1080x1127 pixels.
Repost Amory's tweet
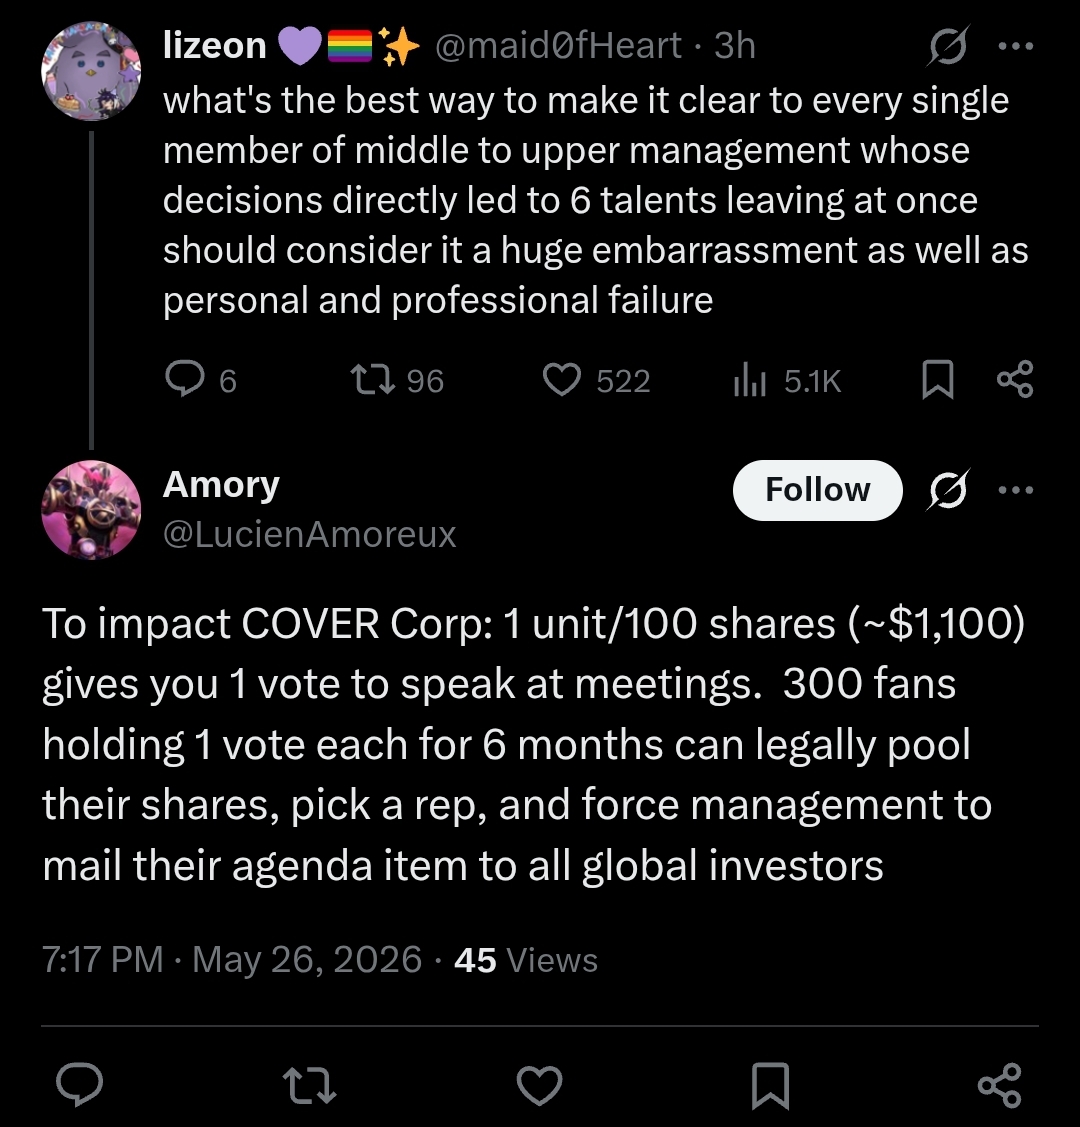(309, 1085)
